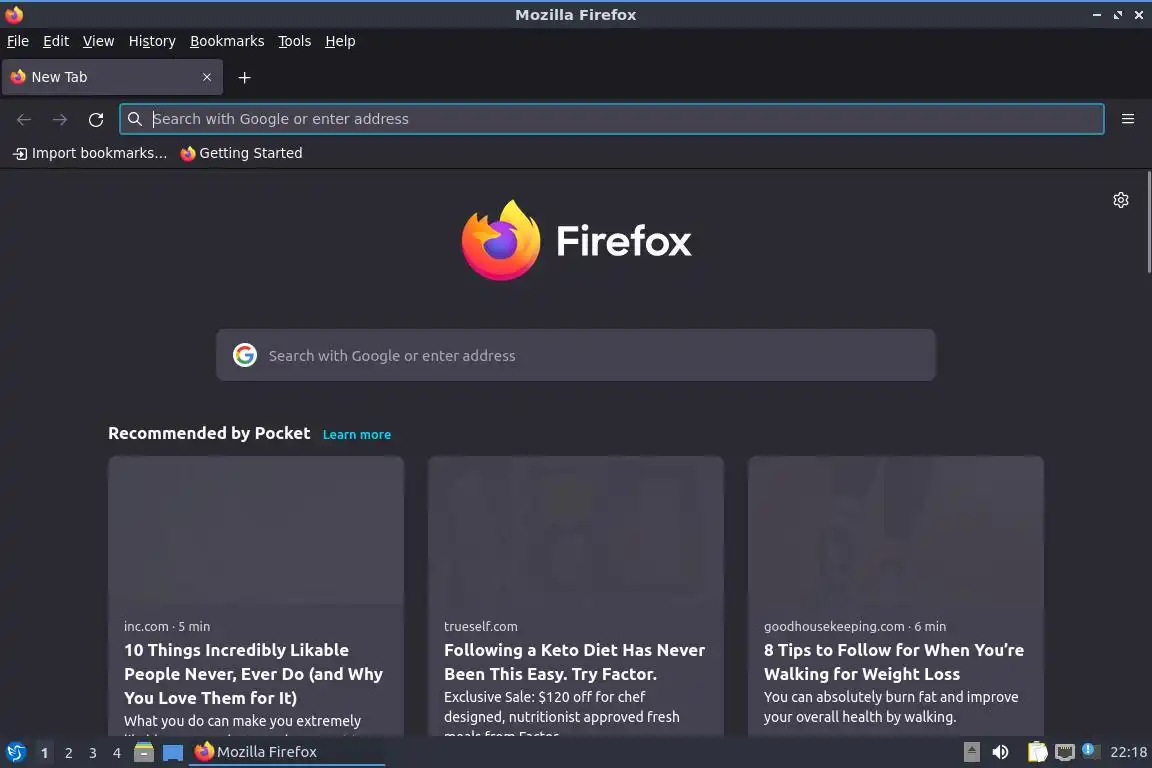Open the volume control in system tray
Image resolution: width=1152 pixels, height=768 pixels.
point(1000,752)
